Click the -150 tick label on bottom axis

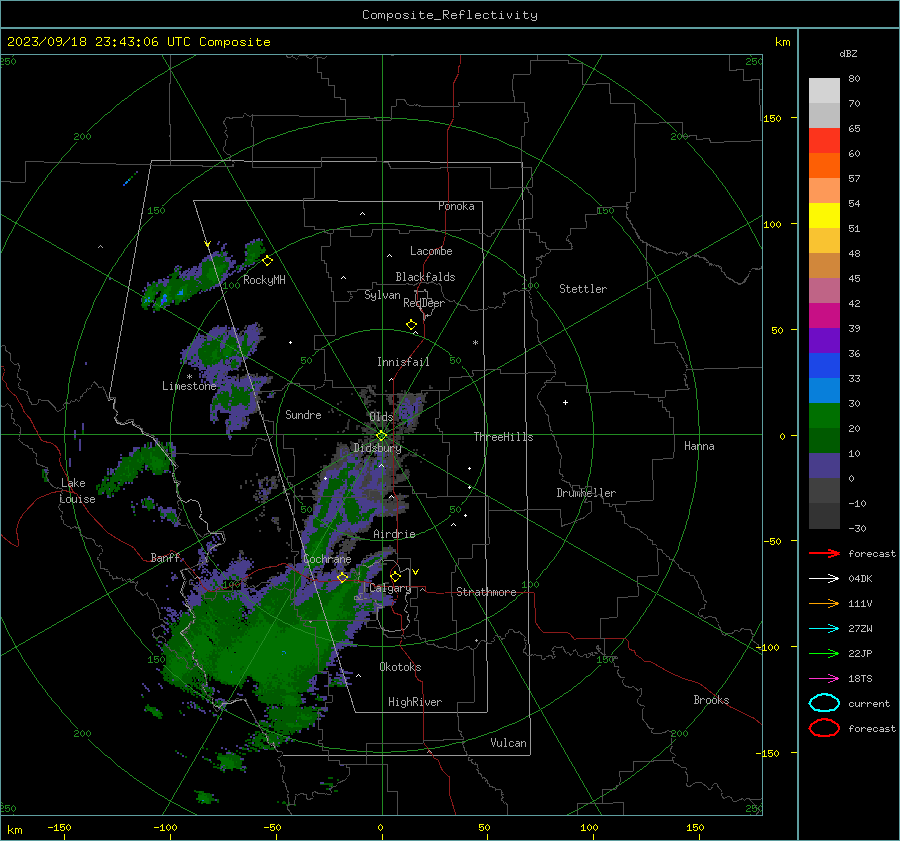pyautogui.click(x=59, y=827)
